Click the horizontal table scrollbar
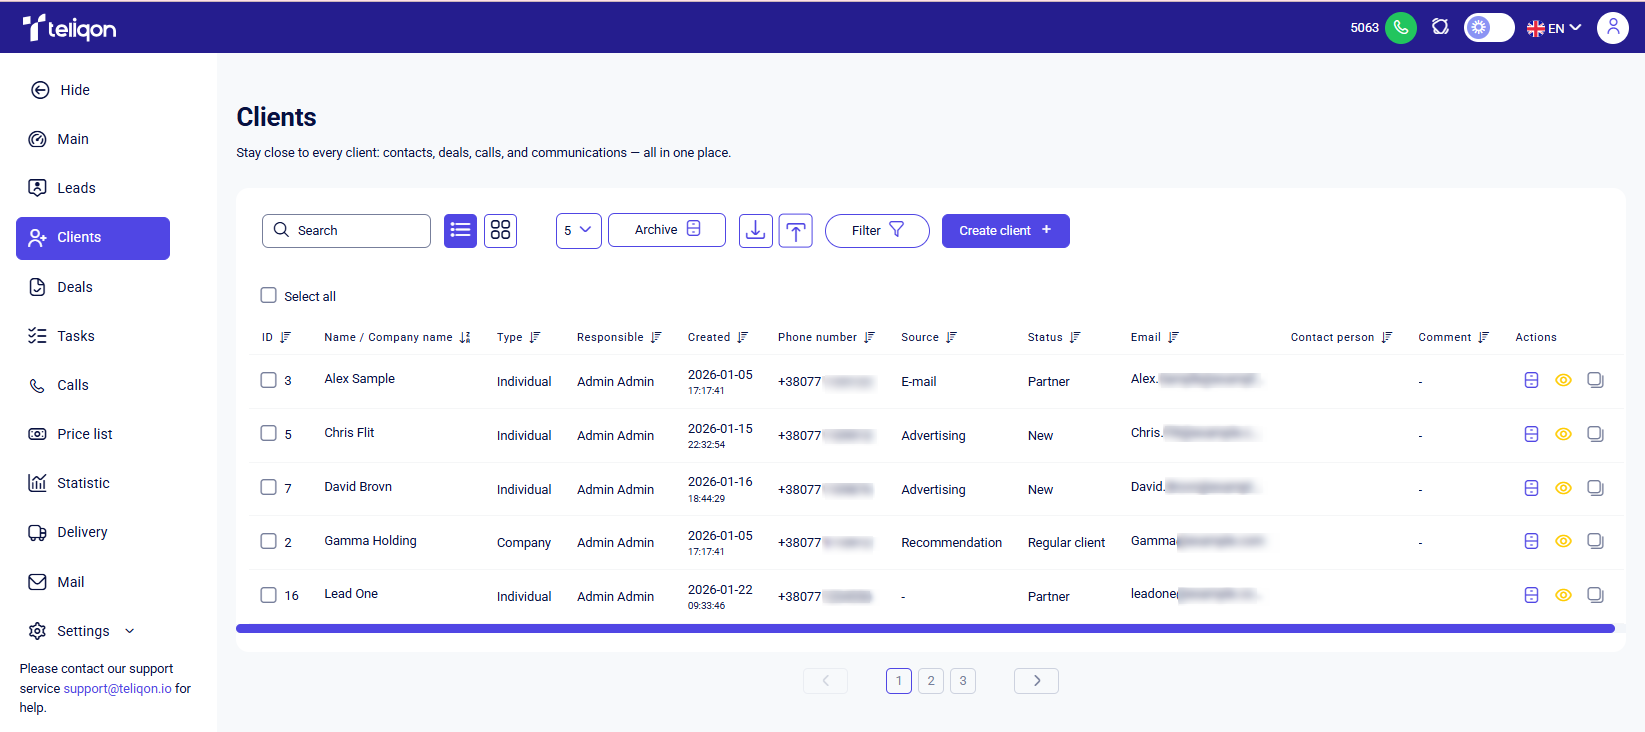The image size is (1645, 732). pyautogui.click(x=925, y=629)
